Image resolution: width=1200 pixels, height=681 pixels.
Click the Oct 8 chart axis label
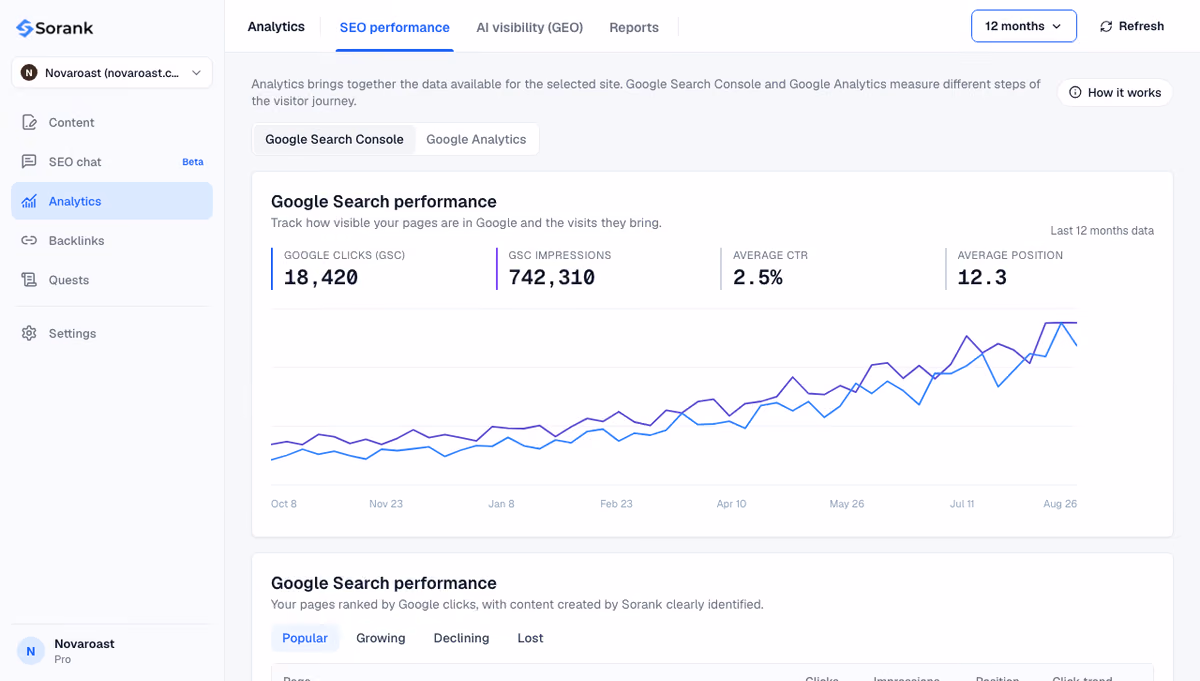[x=284, y=504]
